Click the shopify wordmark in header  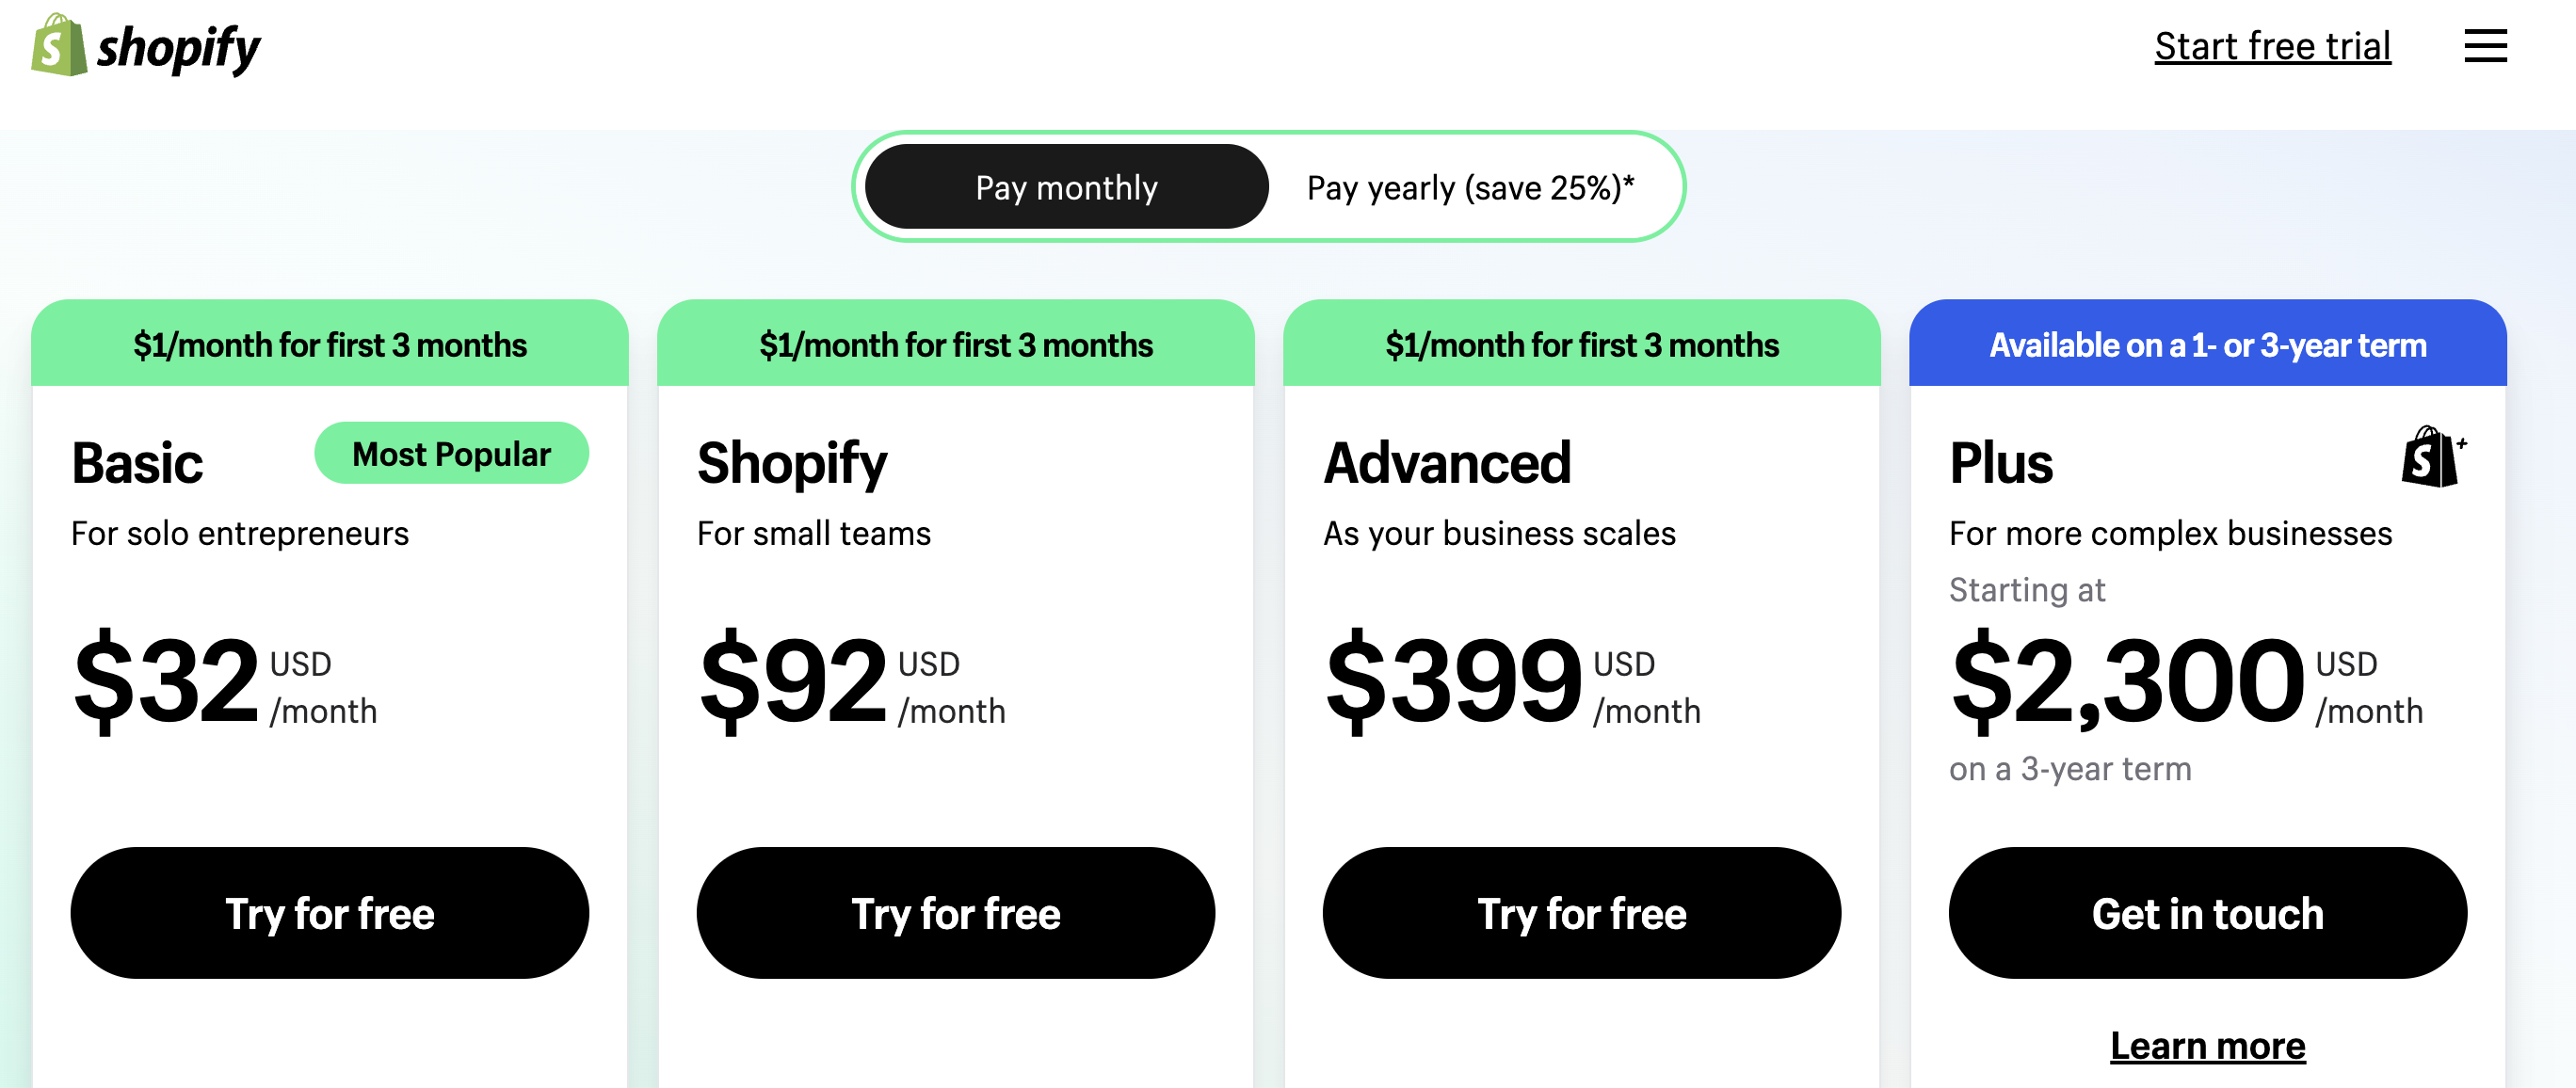click(x=178, y=48)
